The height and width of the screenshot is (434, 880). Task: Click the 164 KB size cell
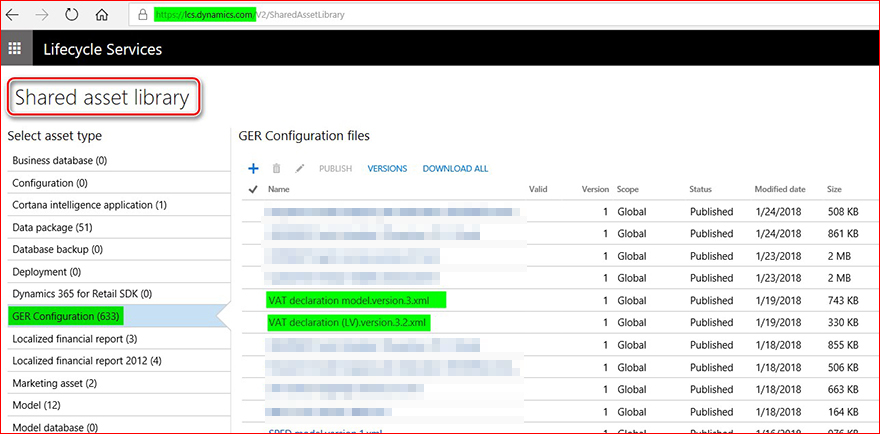pyautogui.click(x=843, y=412)
